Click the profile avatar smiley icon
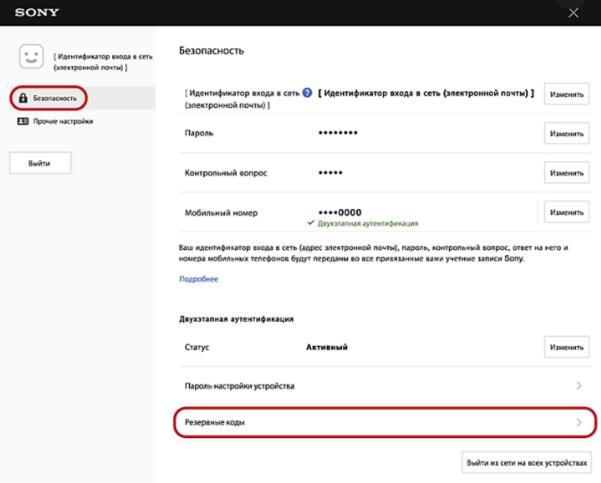The height and width of the screenshot is (483, 601). [x=32, y=58]
